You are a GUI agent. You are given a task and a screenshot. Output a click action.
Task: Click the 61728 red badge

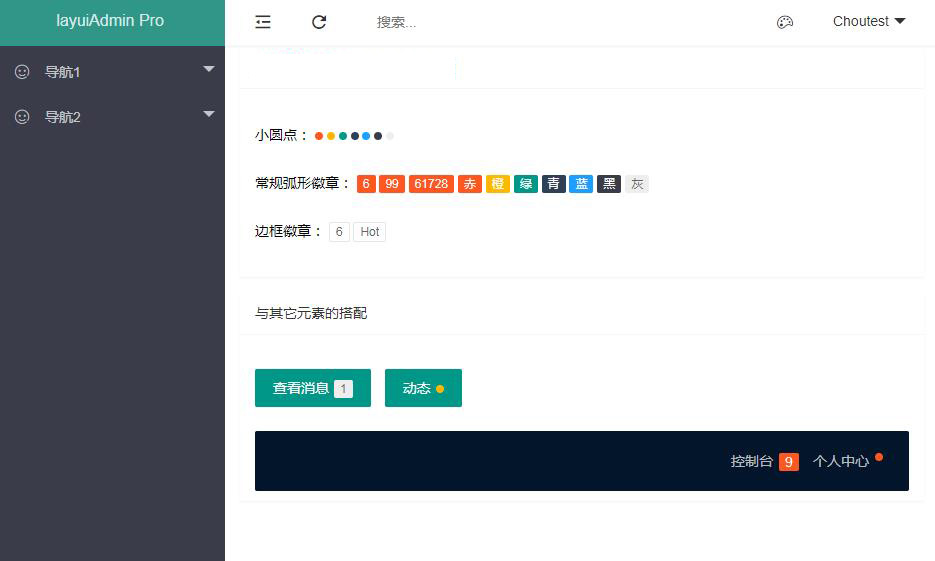(x=431, y=184)
